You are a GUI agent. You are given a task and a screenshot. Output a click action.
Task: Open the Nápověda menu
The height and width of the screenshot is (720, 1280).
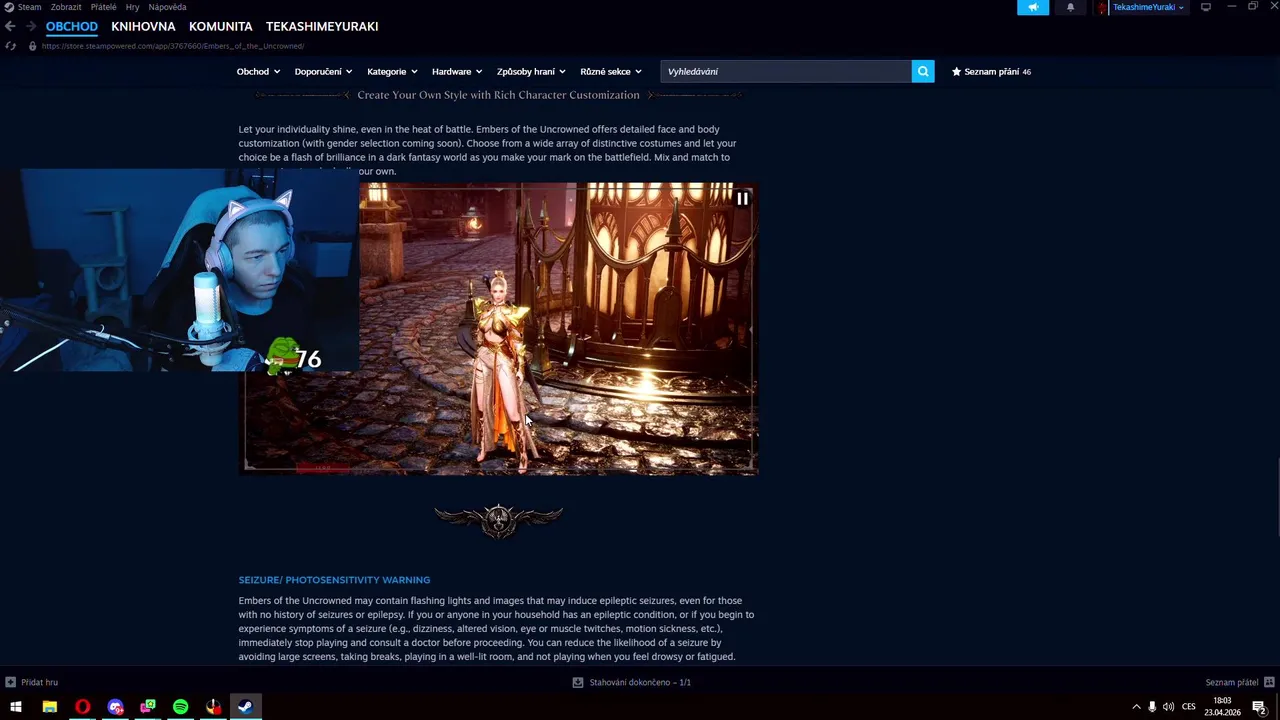point(167,7)
